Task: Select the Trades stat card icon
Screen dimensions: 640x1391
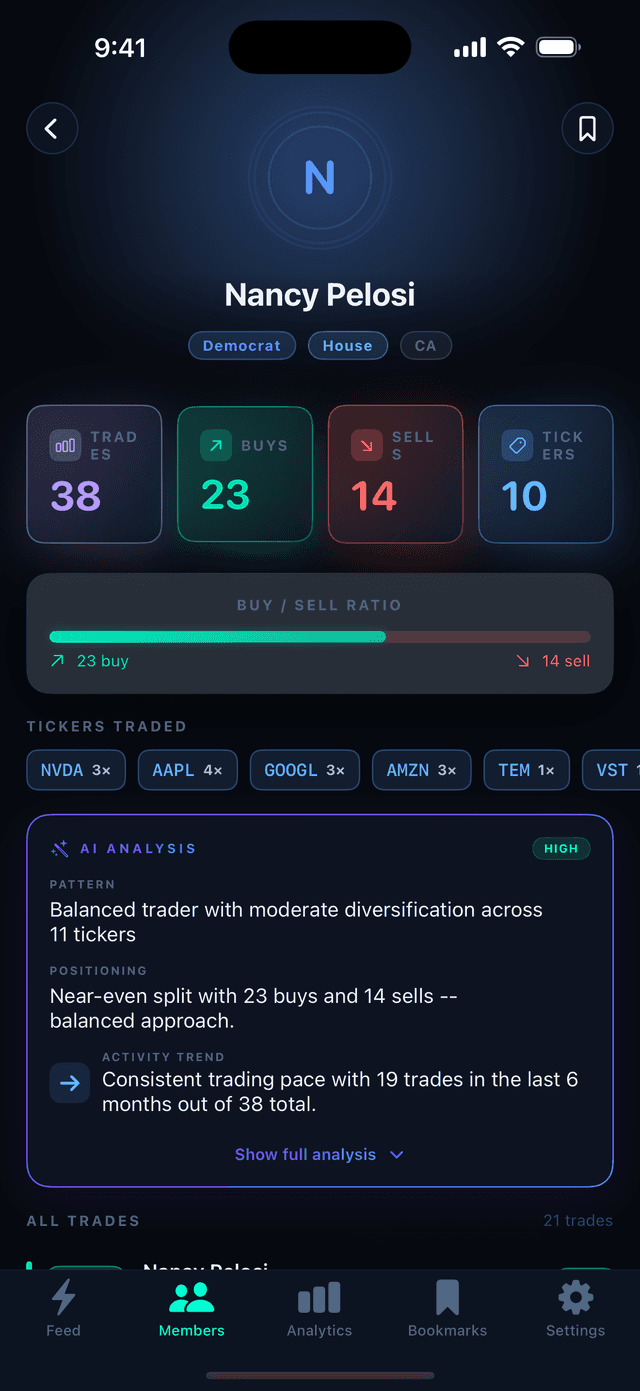Action: coord(64,444)
